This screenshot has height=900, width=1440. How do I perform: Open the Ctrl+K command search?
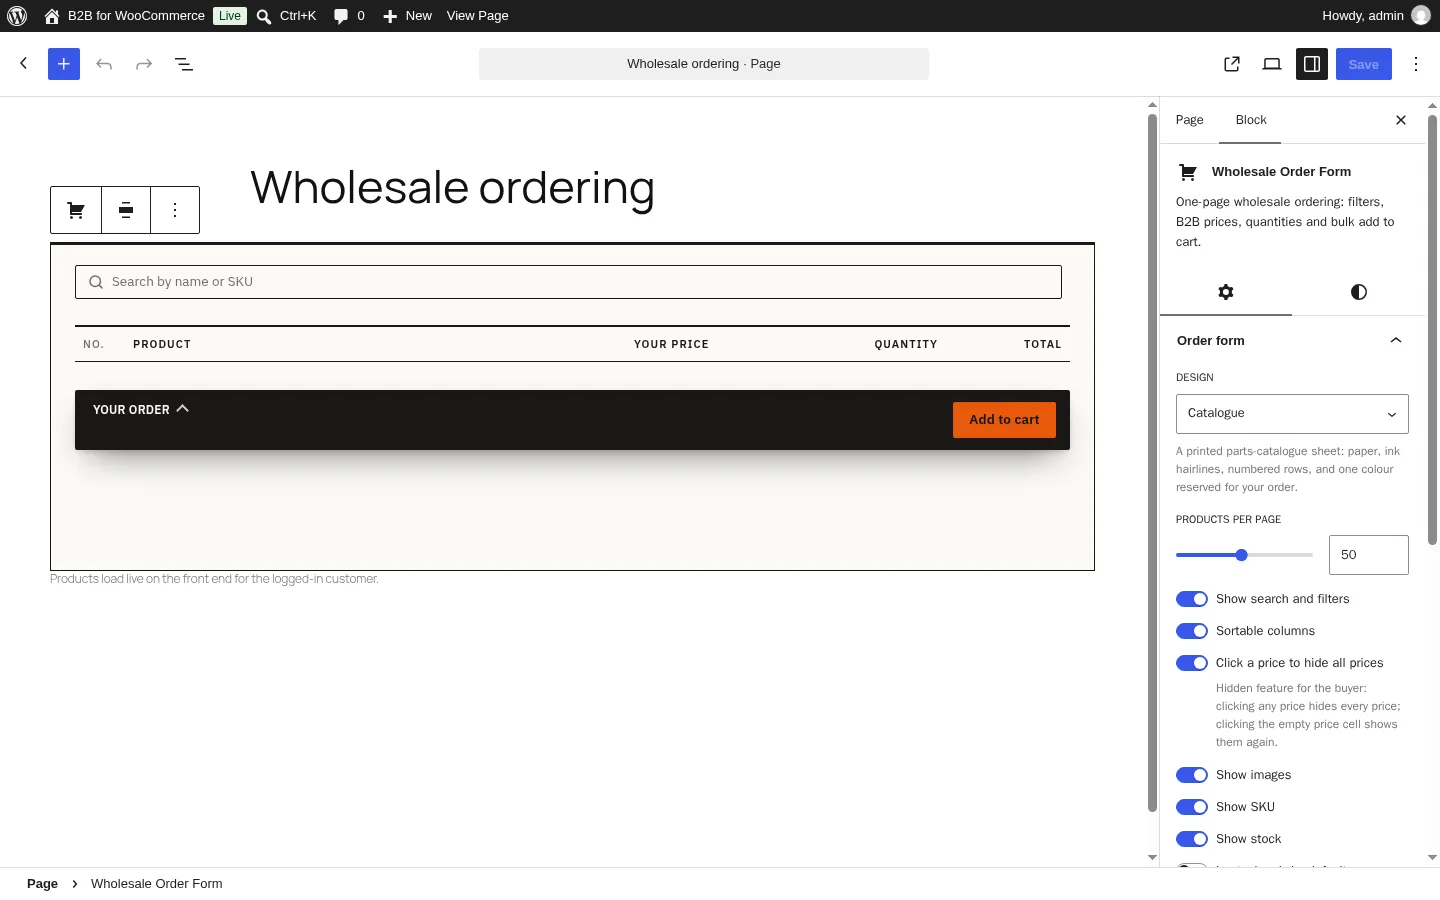point(286,16)
